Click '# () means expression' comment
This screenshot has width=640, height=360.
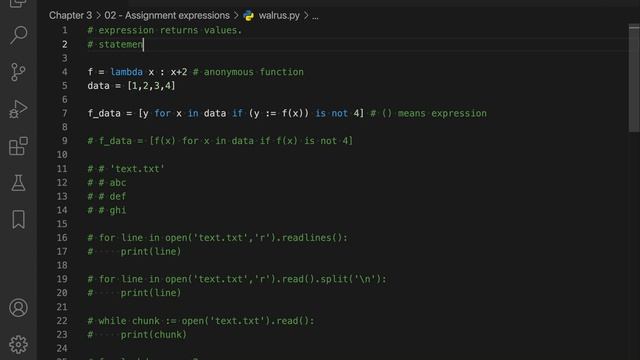429,113
